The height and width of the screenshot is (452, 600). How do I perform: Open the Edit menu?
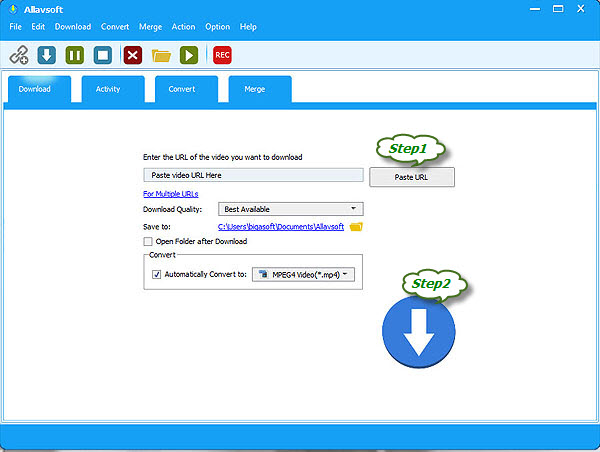38,27
